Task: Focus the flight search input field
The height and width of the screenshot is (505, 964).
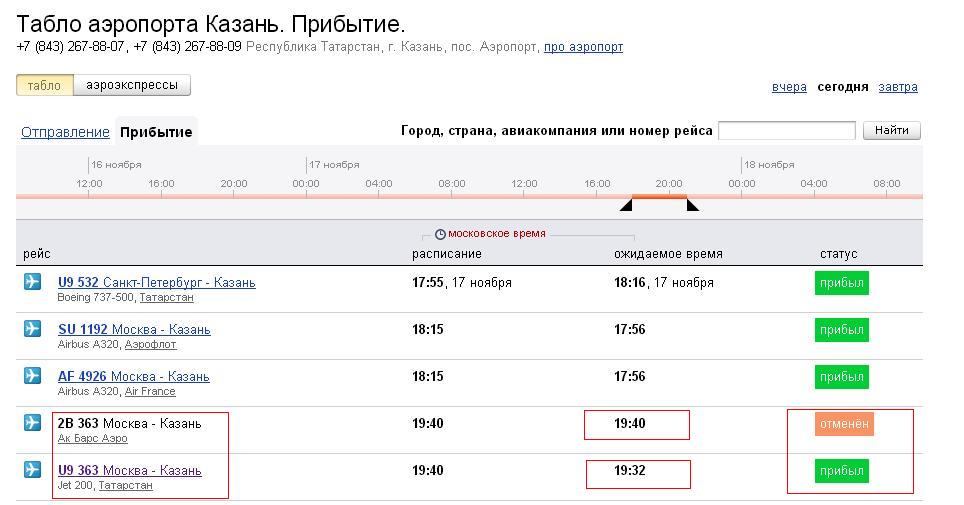Action: pyautogui.click(x=787, y=130)
